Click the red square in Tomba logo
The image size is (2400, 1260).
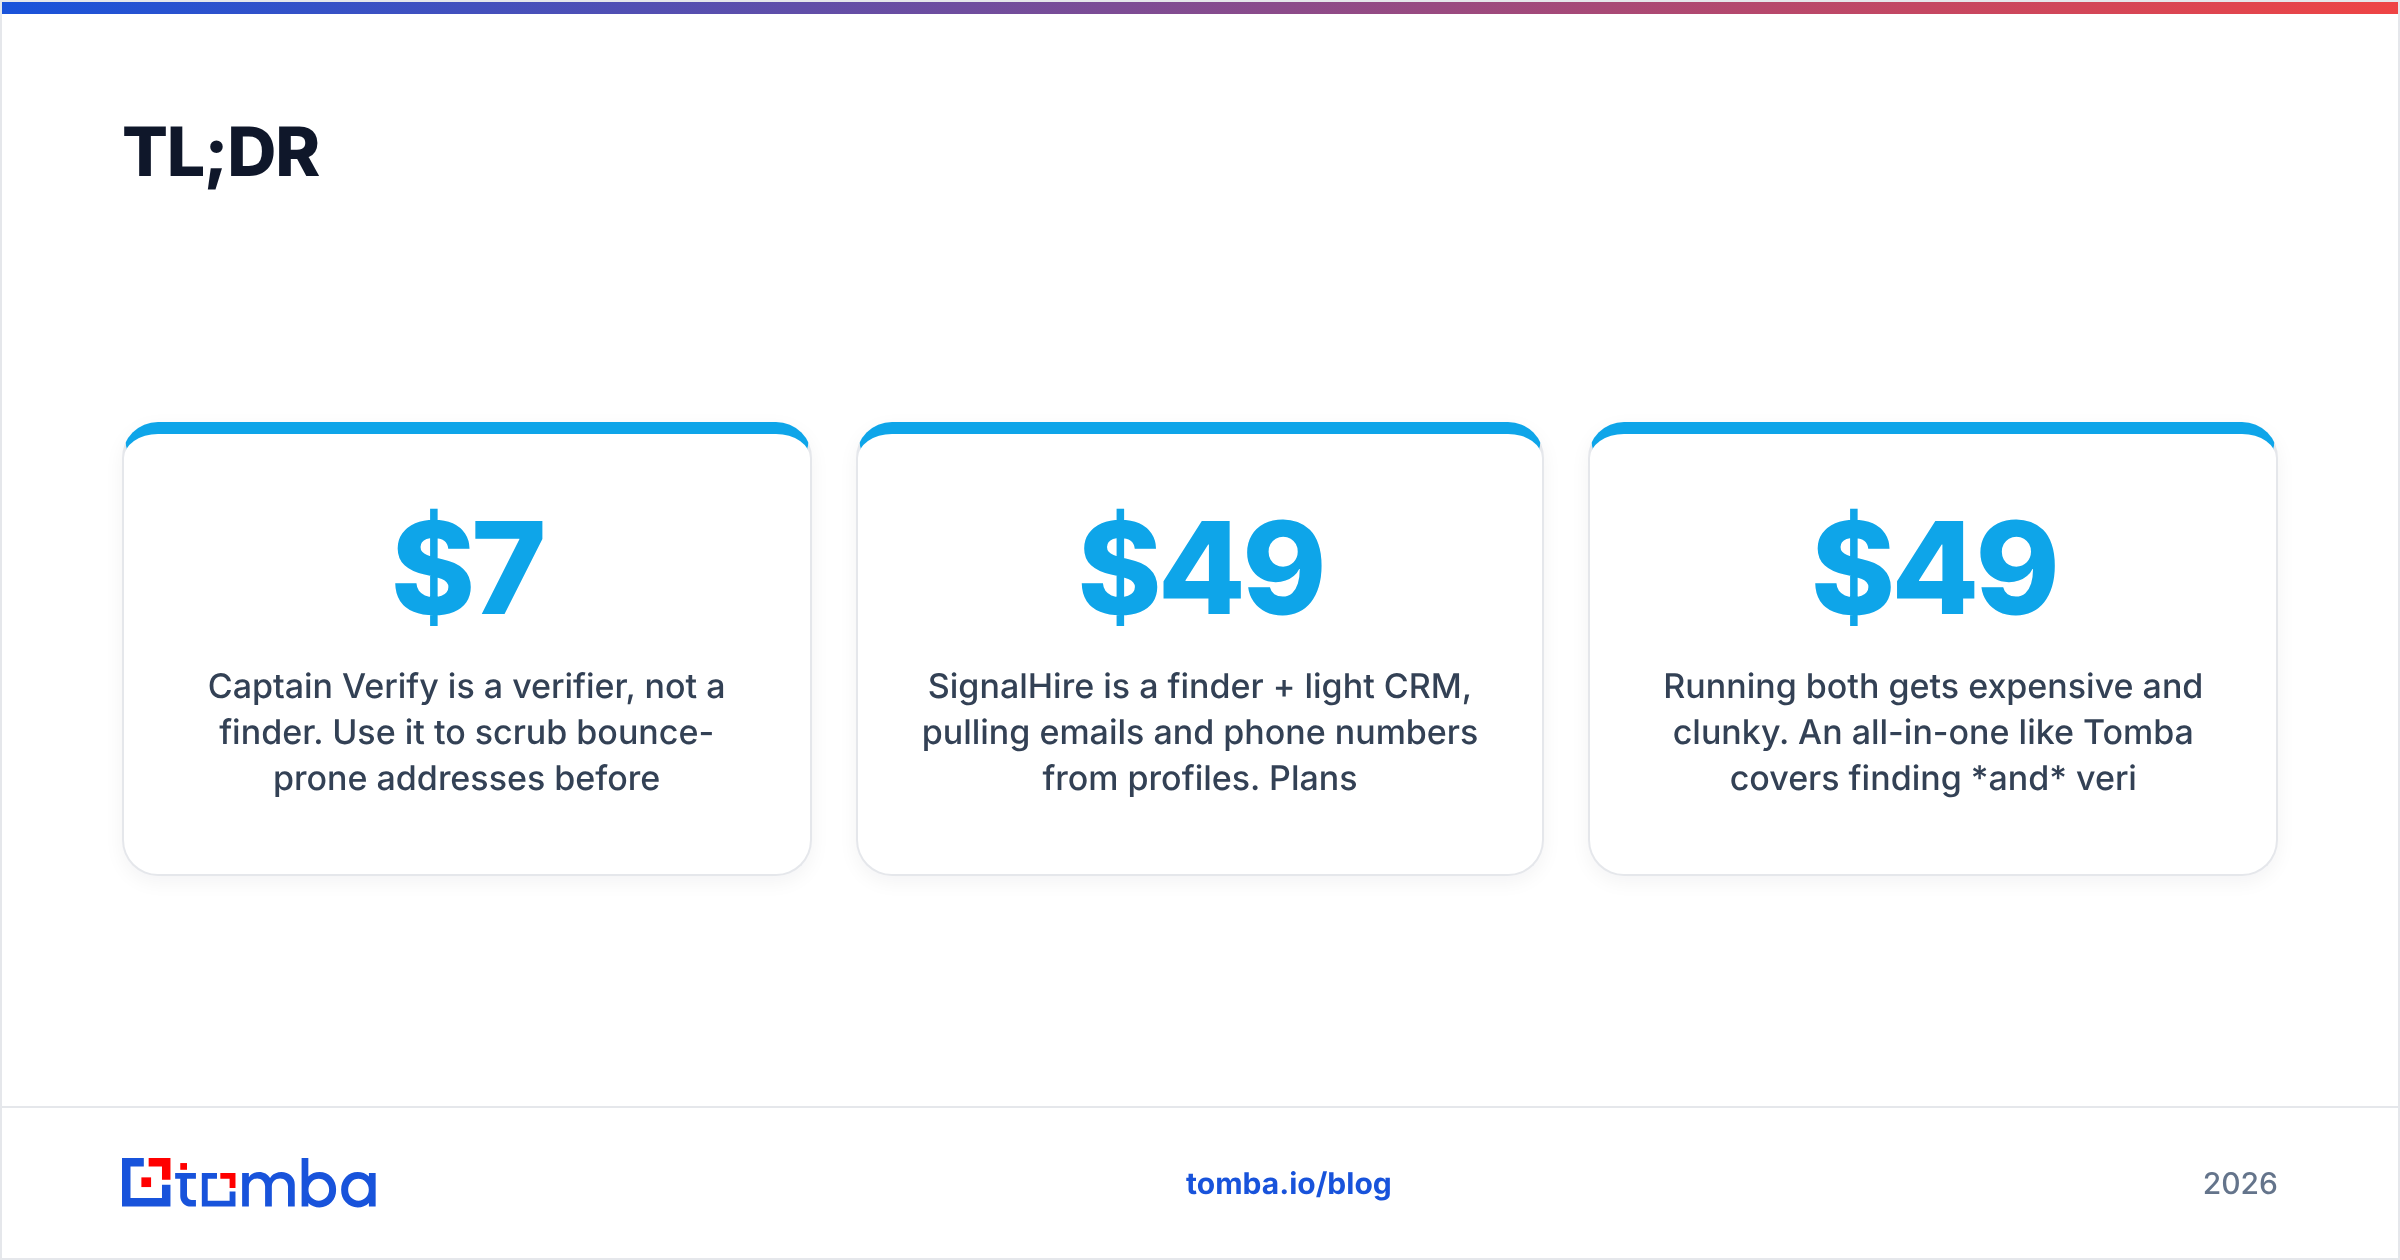pos(148,1184)
